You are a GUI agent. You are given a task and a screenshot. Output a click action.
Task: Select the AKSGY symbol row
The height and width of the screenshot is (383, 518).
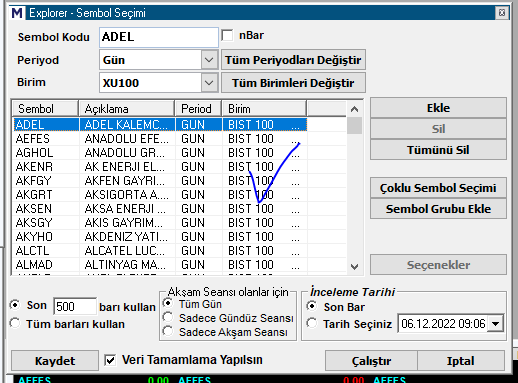(x=160, y=223)
